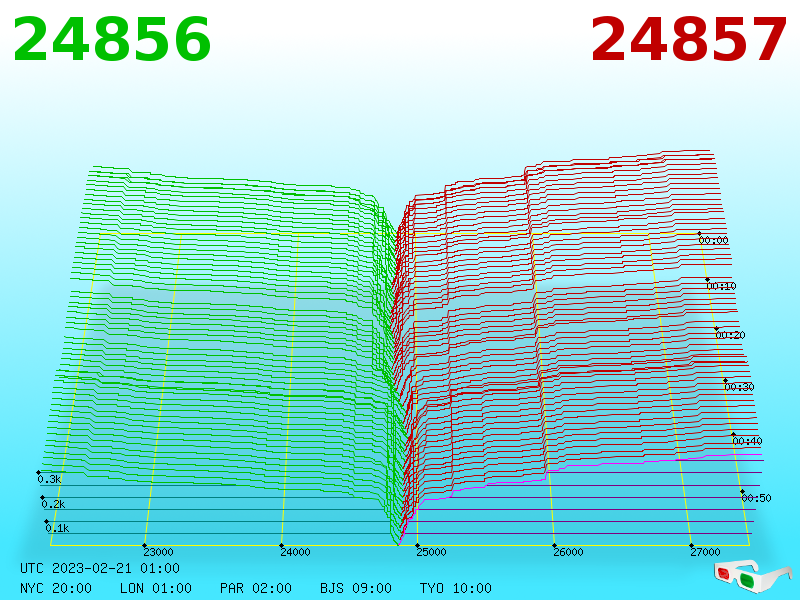Viewport: 800px width, 600px height.
Task: Click the TYO 10:00 clock text
Action: tap(456, 588)
